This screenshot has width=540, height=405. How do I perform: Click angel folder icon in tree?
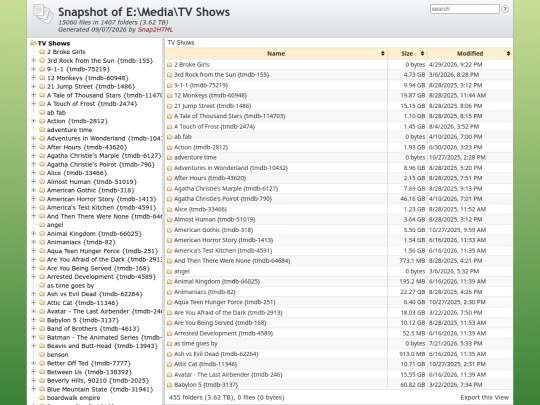pos(42,225)
